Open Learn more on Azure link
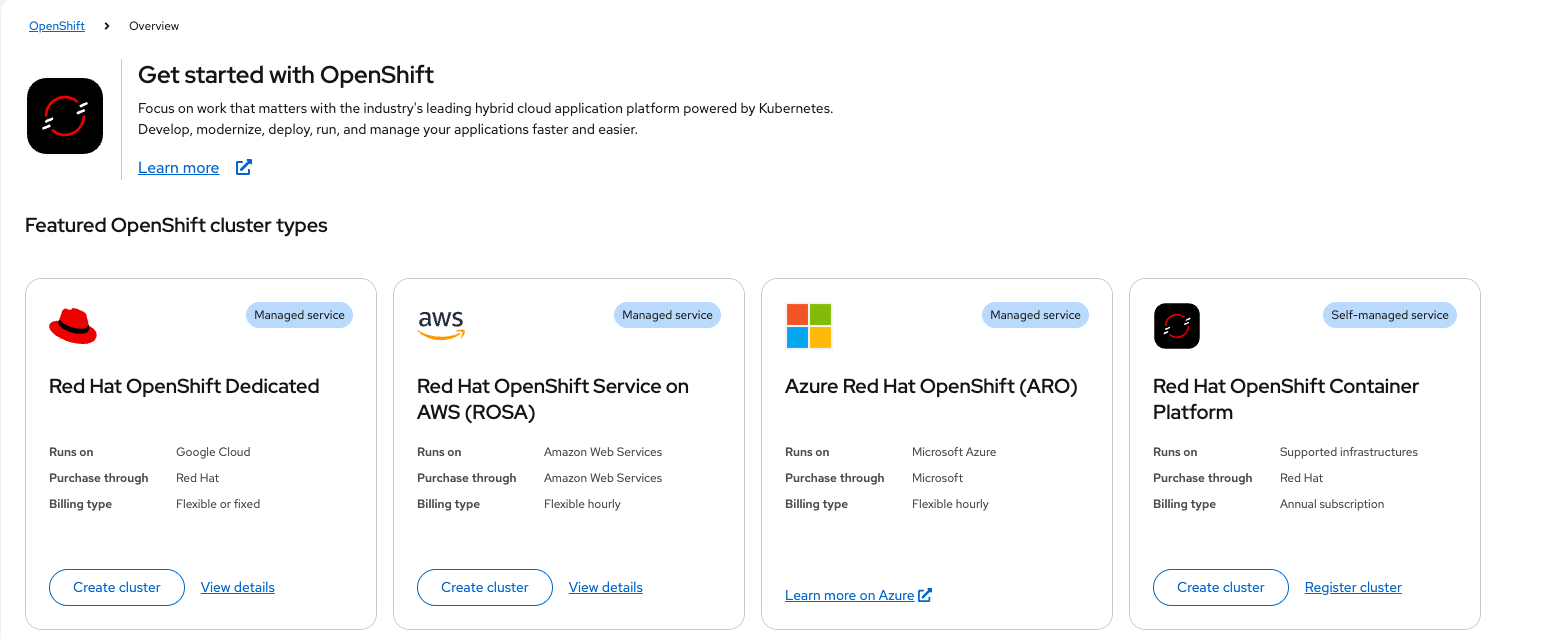The height and width of the screenshot is (639, 1555). (x=849, y=595)
